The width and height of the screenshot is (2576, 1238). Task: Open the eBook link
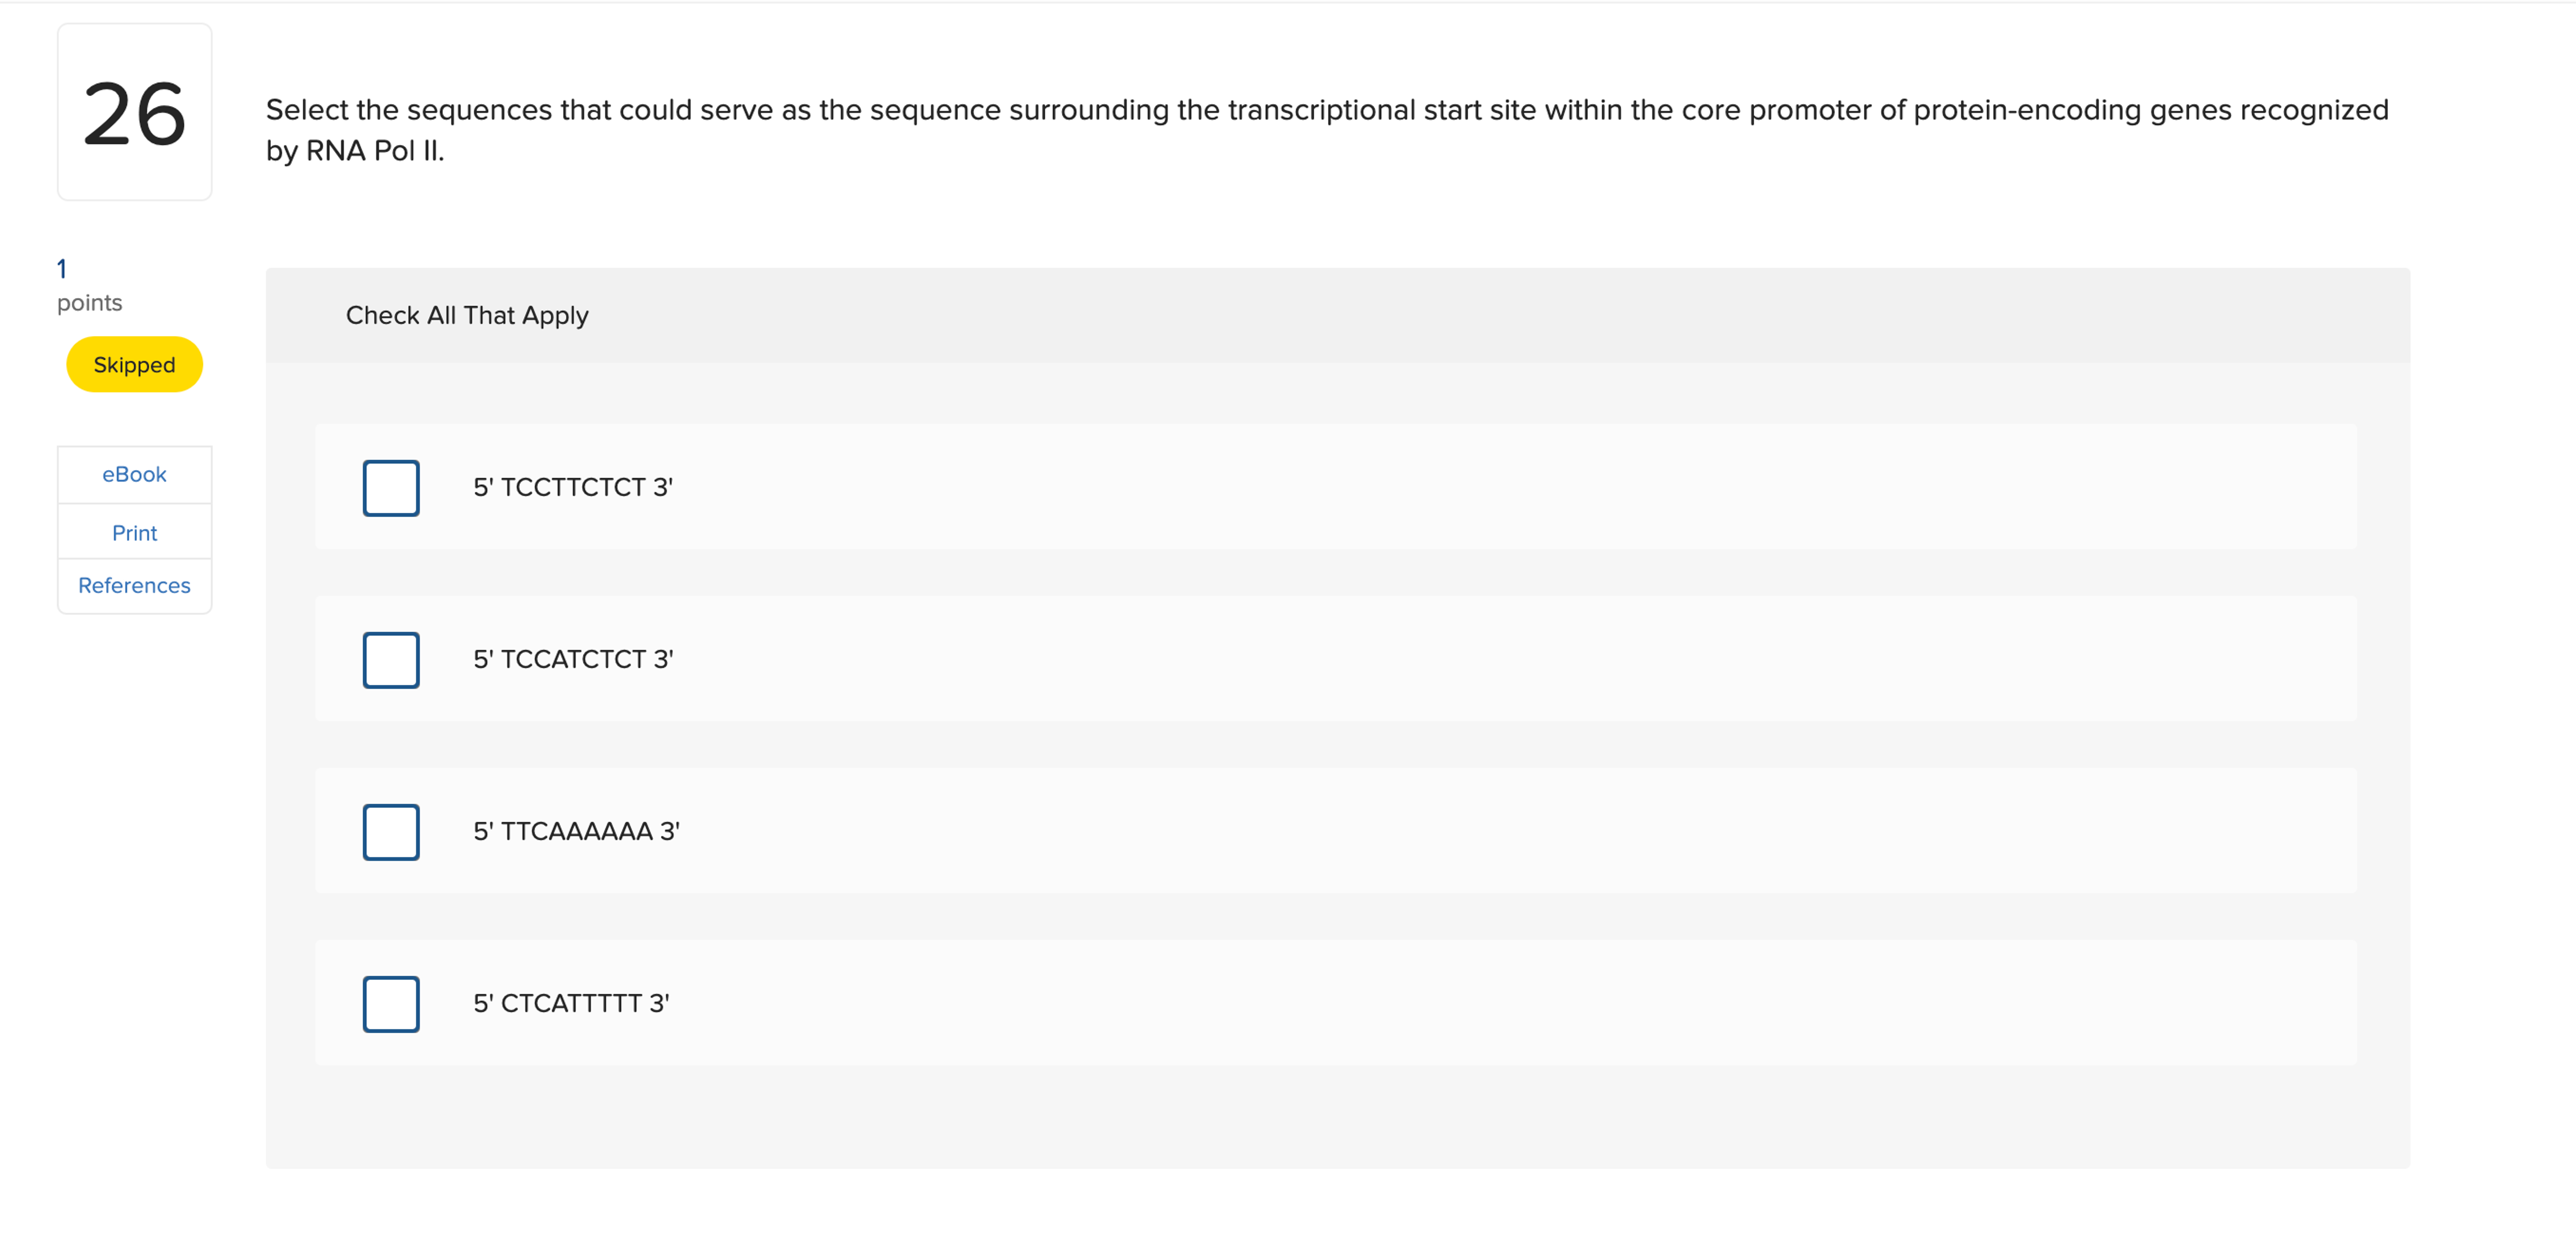pyautogui.click(x=134, y=474)
